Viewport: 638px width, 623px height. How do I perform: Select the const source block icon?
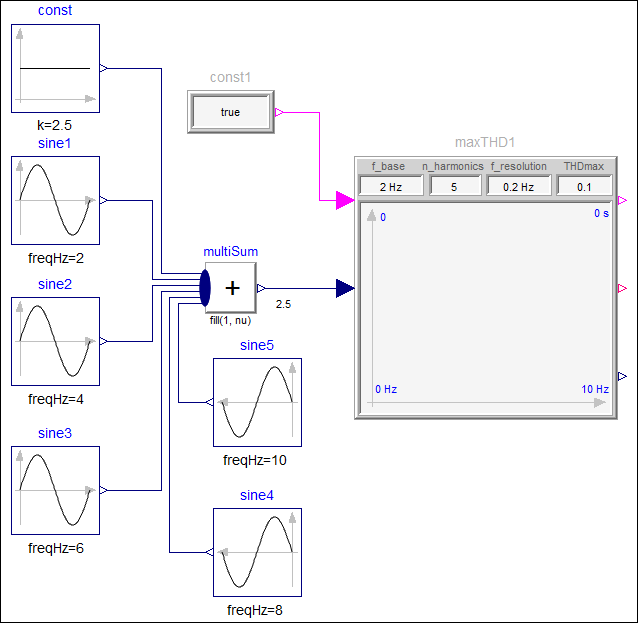(x=56, y=69)
